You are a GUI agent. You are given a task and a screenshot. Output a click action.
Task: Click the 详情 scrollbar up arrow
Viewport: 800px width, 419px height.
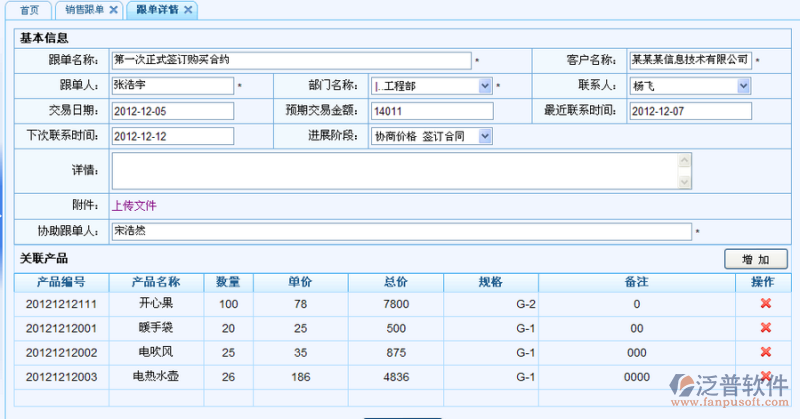coord(685,160)
